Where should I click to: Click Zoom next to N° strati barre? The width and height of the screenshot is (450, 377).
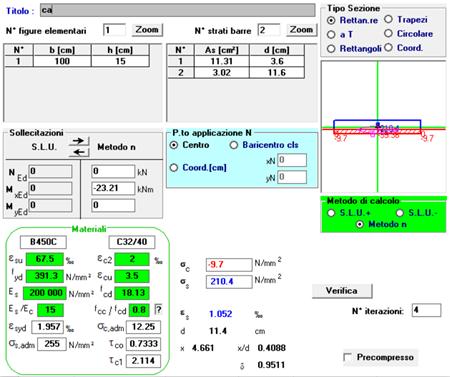[x=301, y=30]
